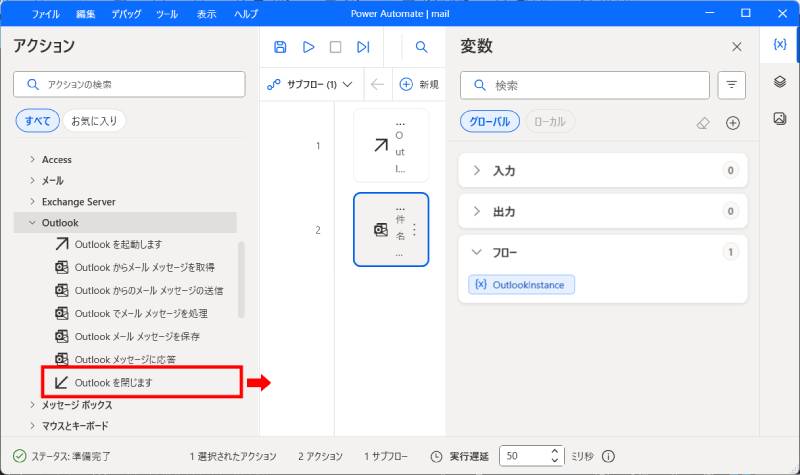Decrease 実行遅延 with the down arrow
Viewport: 800px width, 475px height.
[555, 460]
